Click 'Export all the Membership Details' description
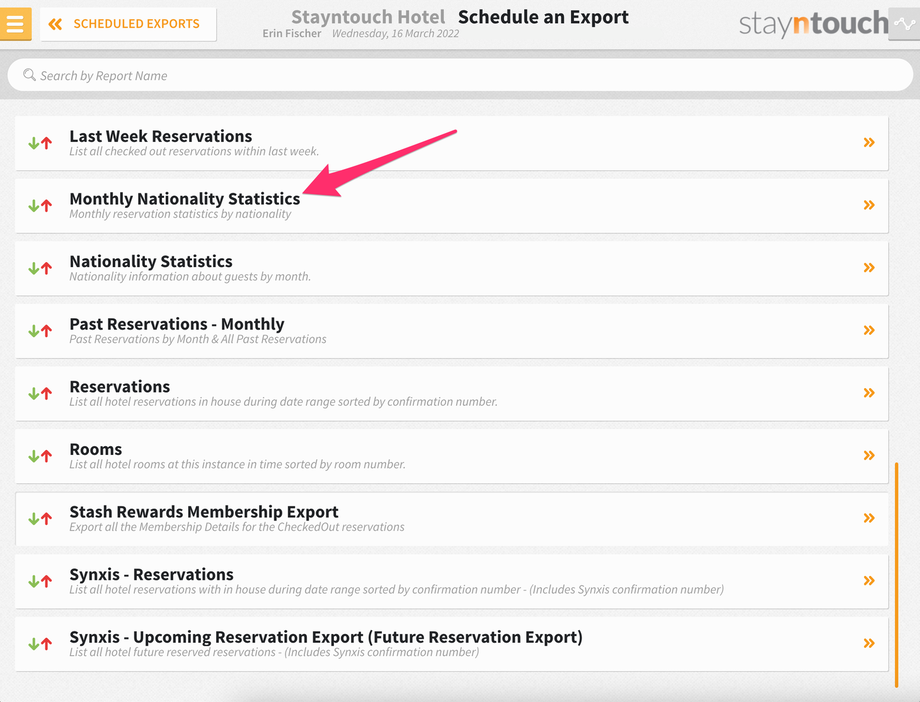The height and width of the screenshot is (702, 920). [236, 527]
